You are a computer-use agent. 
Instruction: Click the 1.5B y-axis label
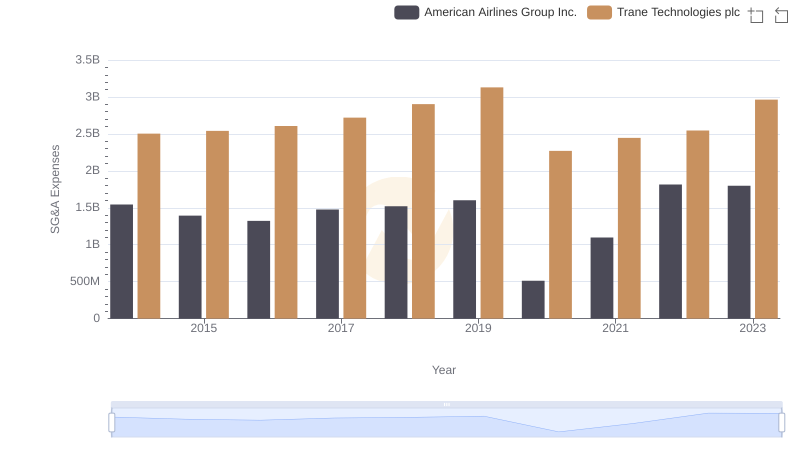(x=88, y=208)
